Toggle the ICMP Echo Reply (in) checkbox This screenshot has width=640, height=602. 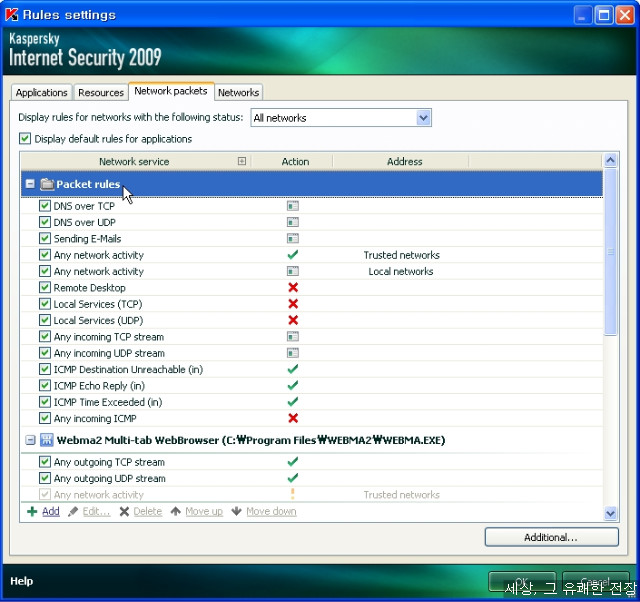pyautogui.click(x=44, y=385)
